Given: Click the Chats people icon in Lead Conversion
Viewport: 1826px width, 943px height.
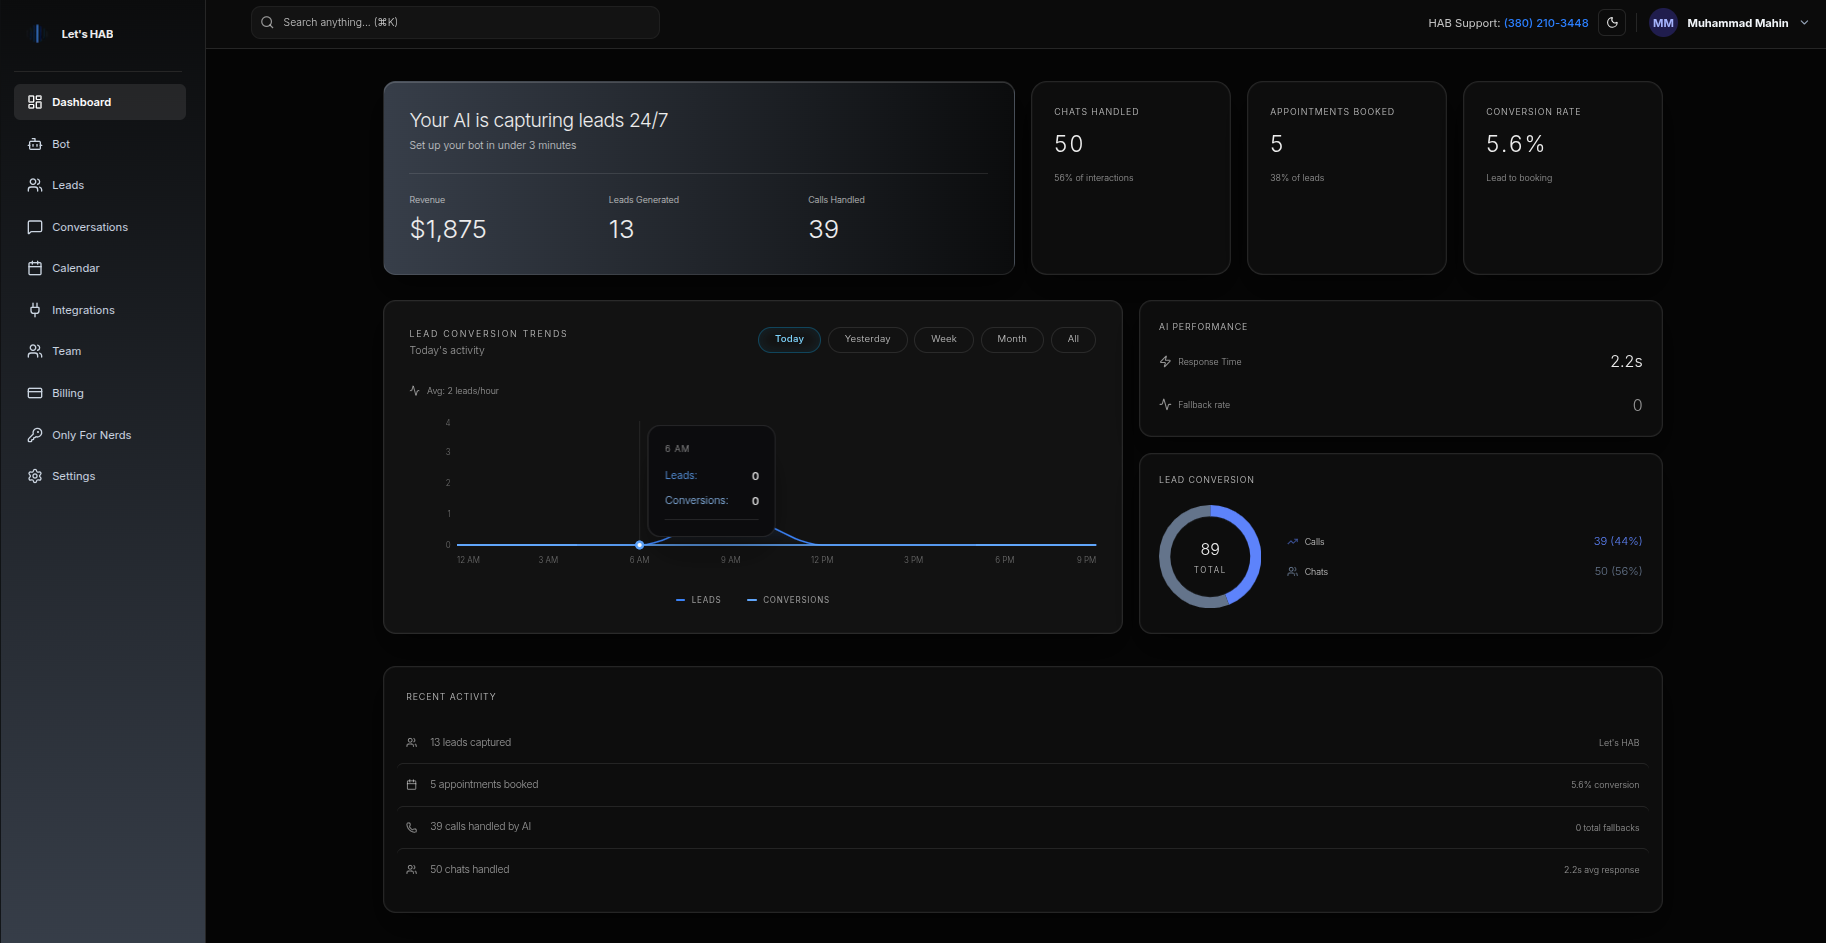Looking at the screenshot, I should pyautogui.click(x=1293, y=572).
